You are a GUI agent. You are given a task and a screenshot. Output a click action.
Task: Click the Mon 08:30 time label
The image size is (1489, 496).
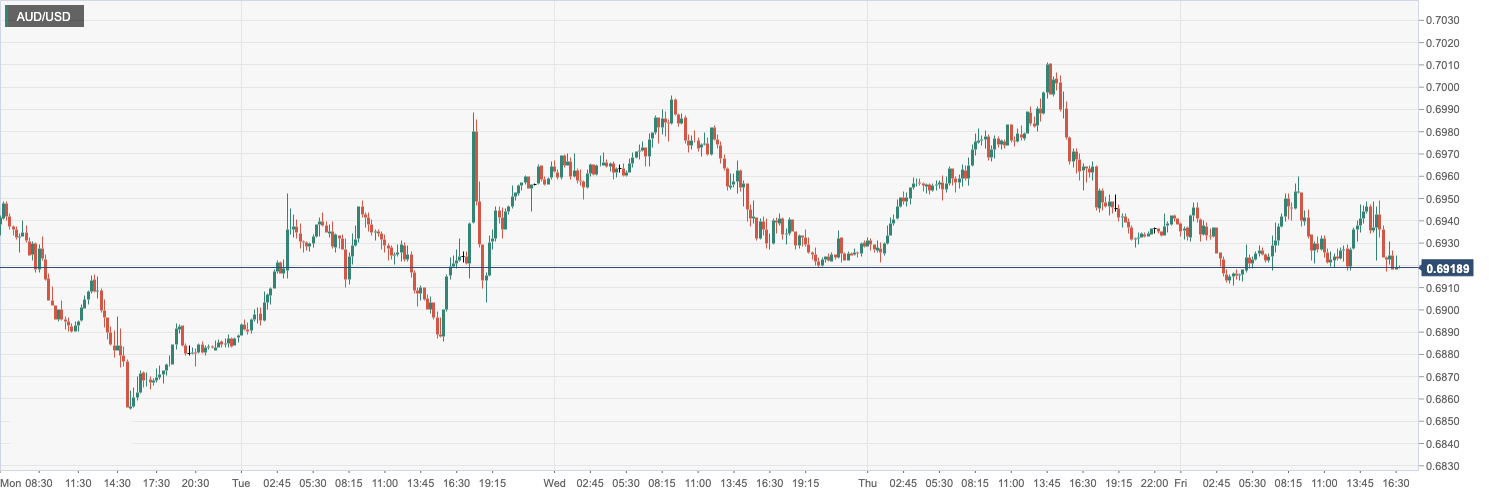point(27,483)
